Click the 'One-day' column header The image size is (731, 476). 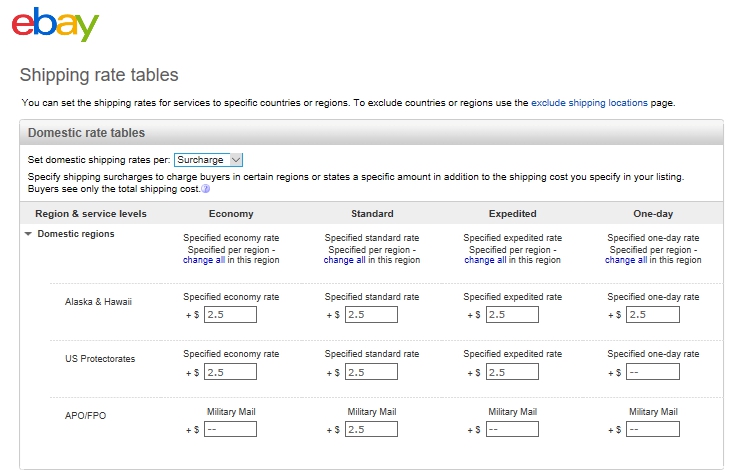click(653, 214)
